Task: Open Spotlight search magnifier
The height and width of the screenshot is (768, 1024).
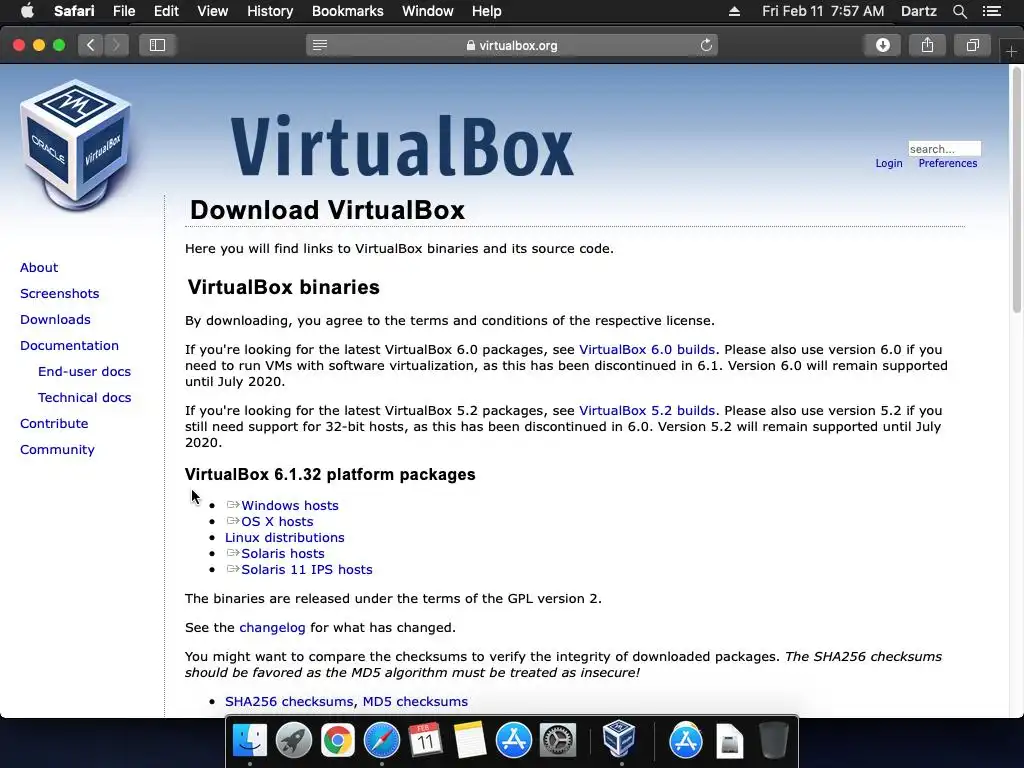Action: (959, 11)
